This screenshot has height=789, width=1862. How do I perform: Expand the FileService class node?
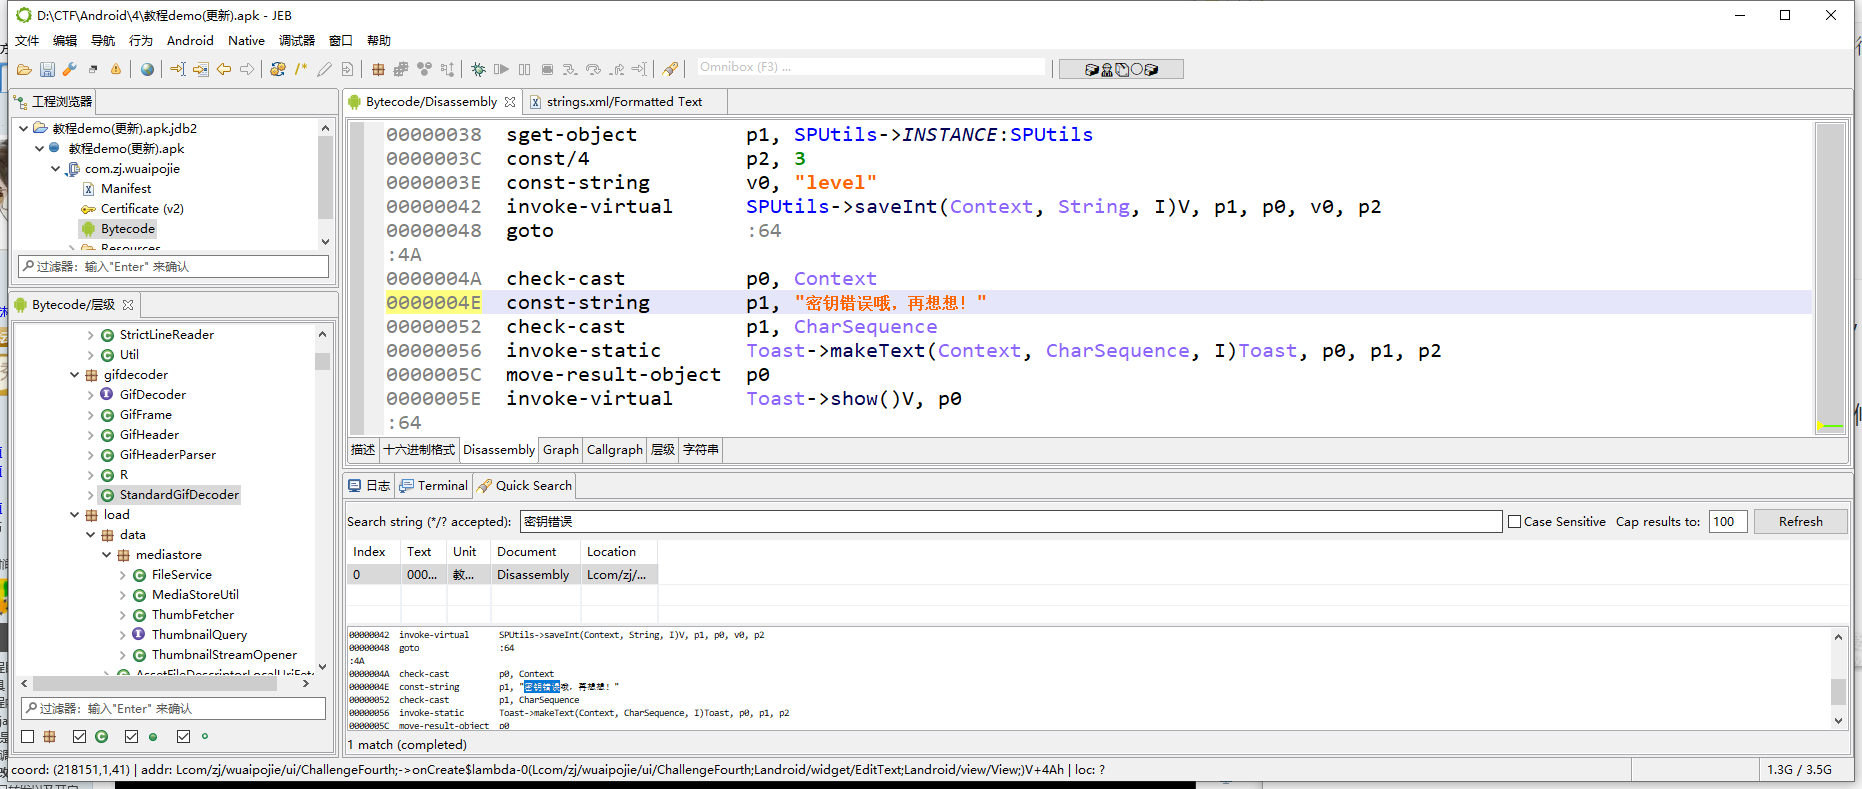(x=123, y=575)
